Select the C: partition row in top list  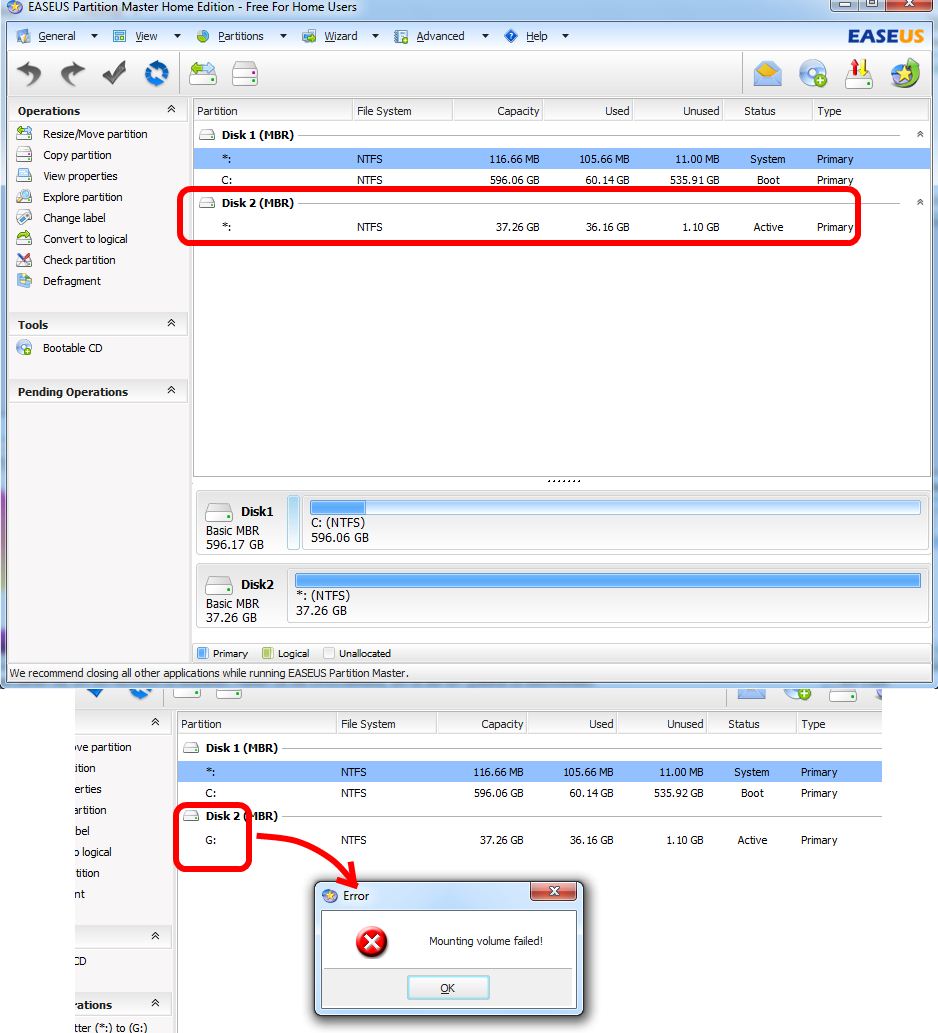[x=561, y=180]
